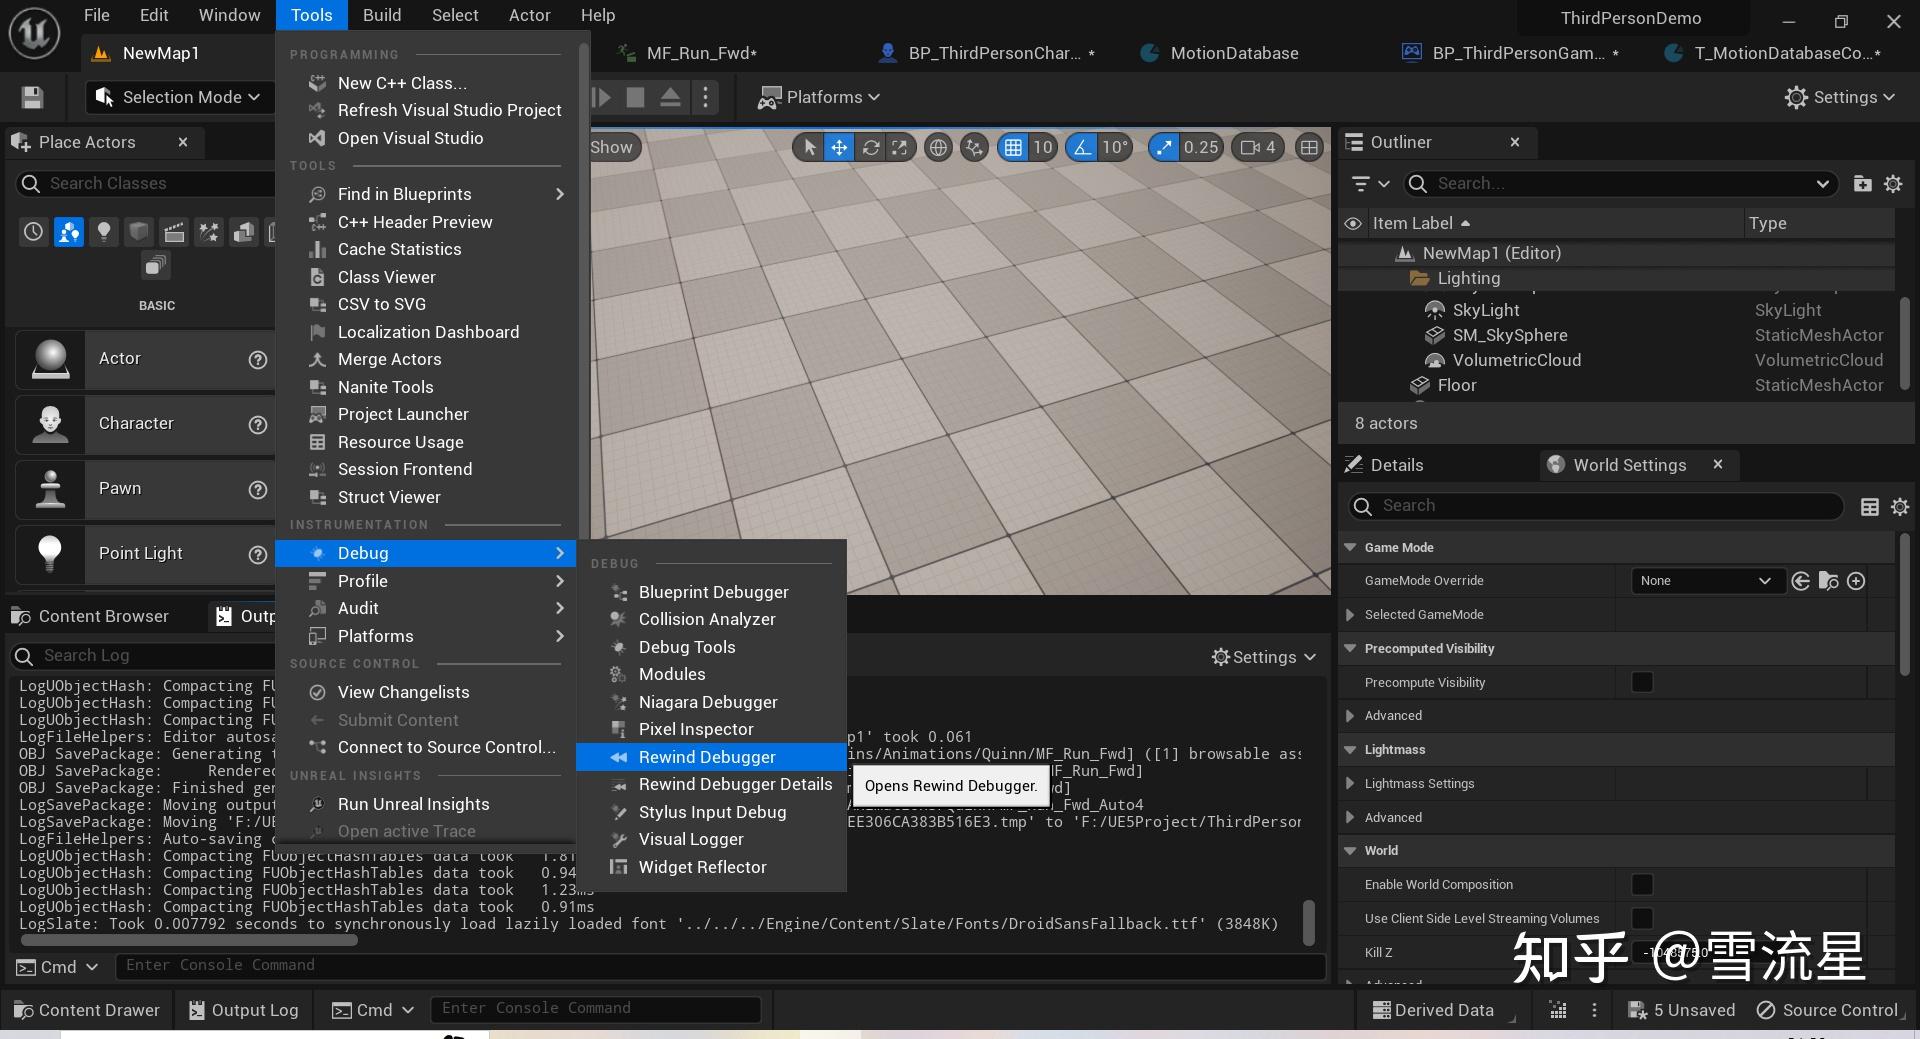Image resolution: width=1920 pixels, height=1039 pixels.
Task: Toggle grid snapping in viewport toolbar
Action: point(1013,148)
